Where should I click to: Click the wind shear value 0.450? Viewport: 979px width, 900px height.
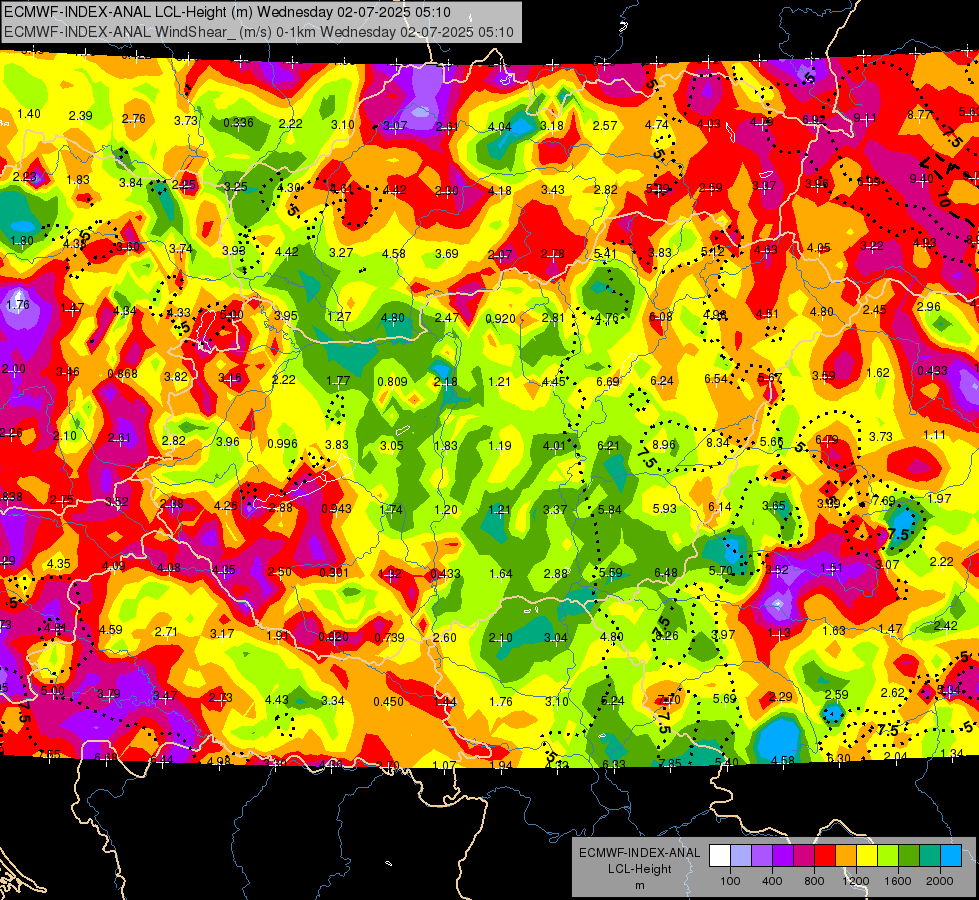coord(388,702)
